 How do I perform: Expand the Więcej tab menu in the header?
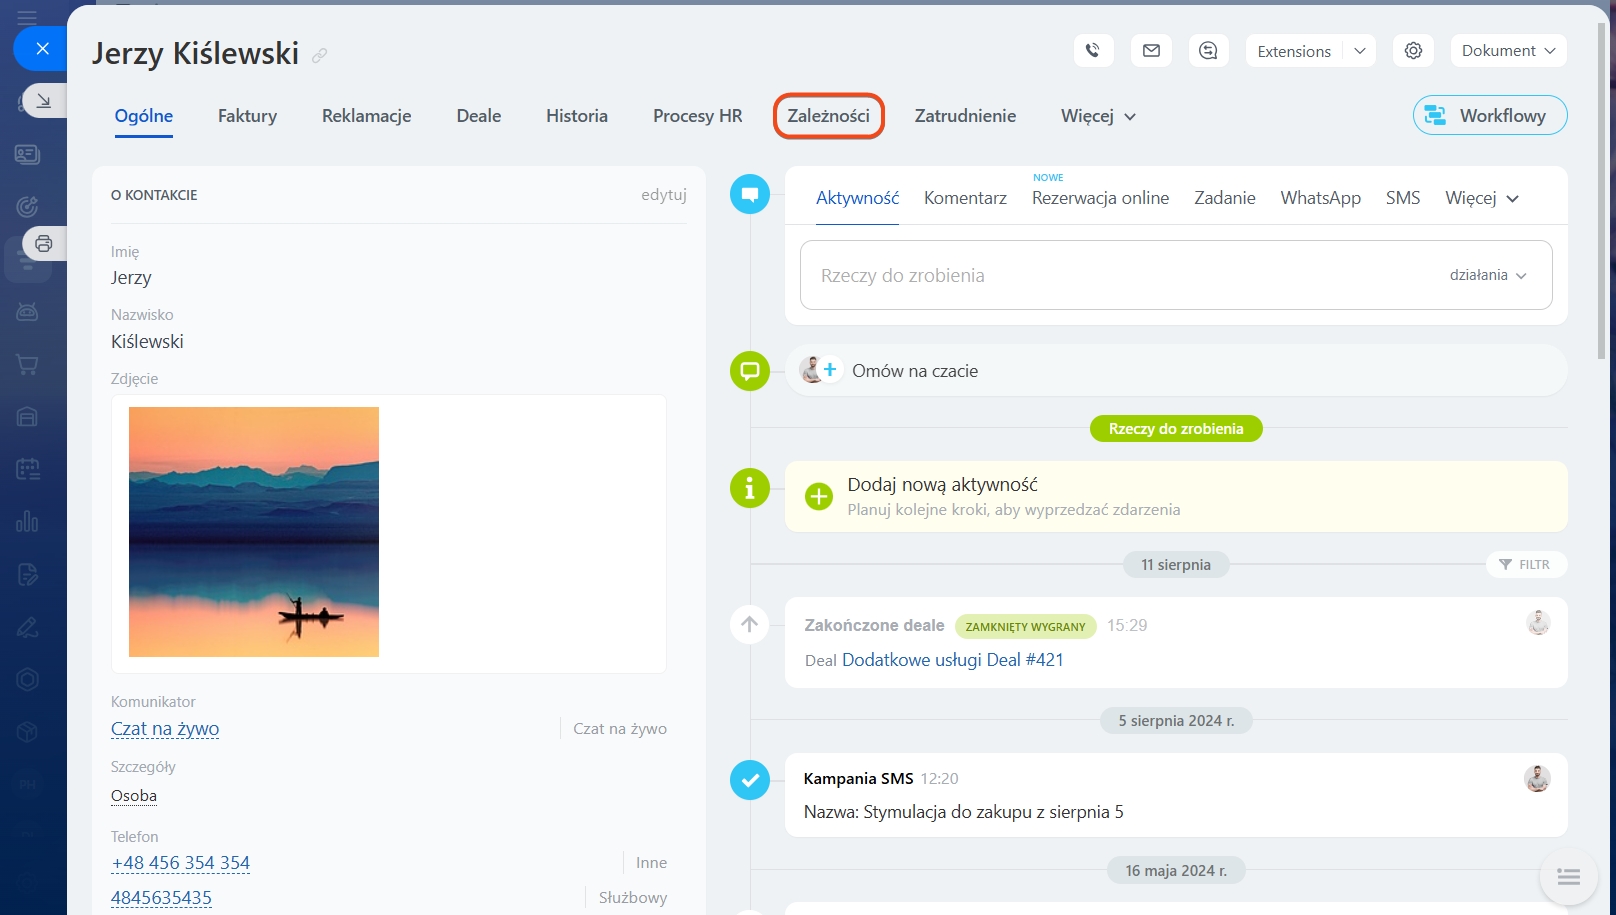pos(1098,116)
